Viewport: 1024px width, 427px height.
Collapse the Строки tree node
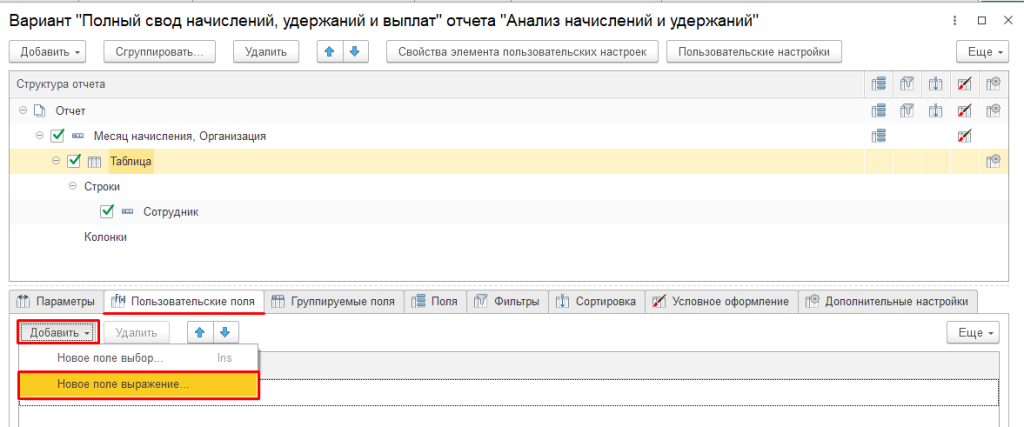tap(72, 186)
